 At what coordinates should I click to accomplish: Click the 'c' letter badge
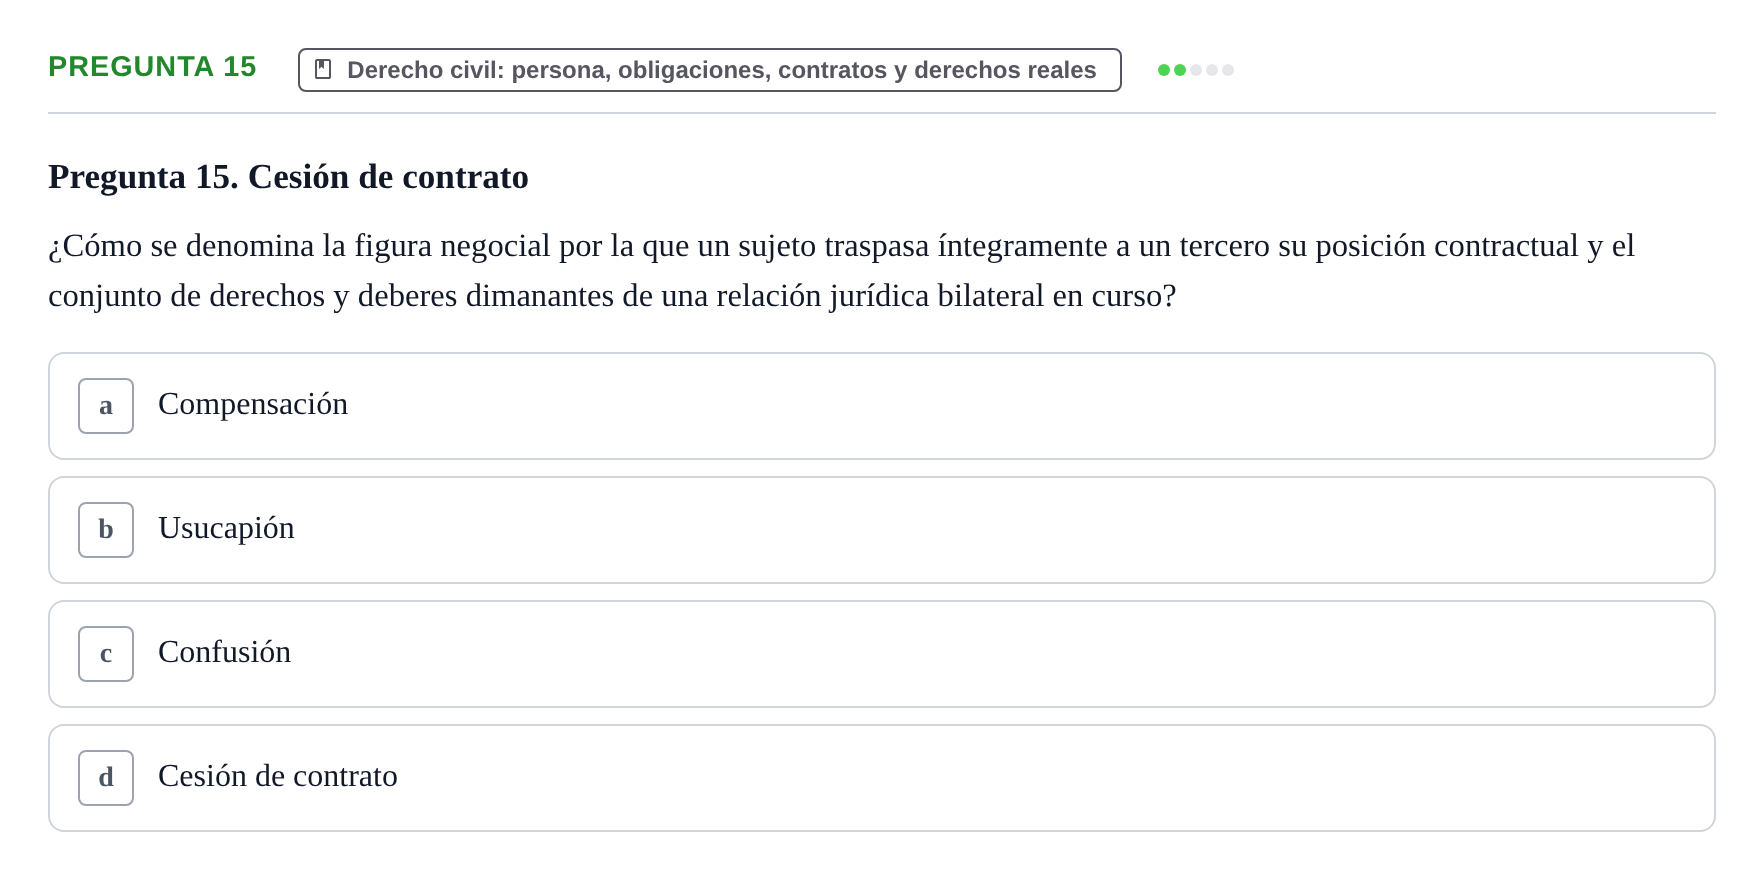click(106, 654)
